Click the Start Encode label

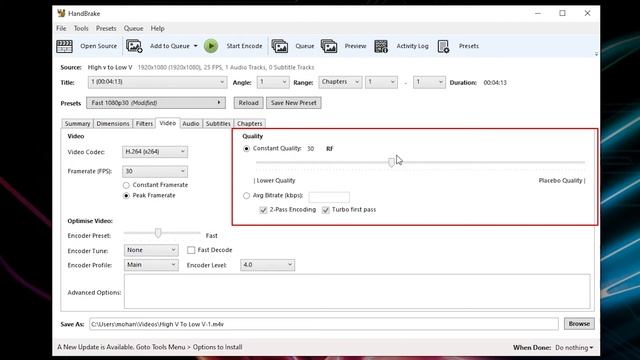point(244,46)
